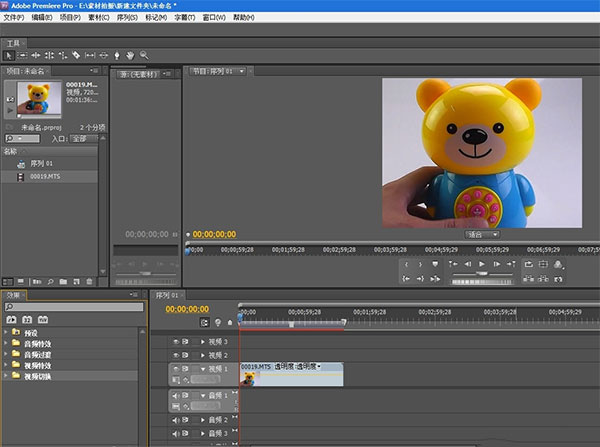
Task: Step forward one frame in program monitor
Action: coord(497,264)
